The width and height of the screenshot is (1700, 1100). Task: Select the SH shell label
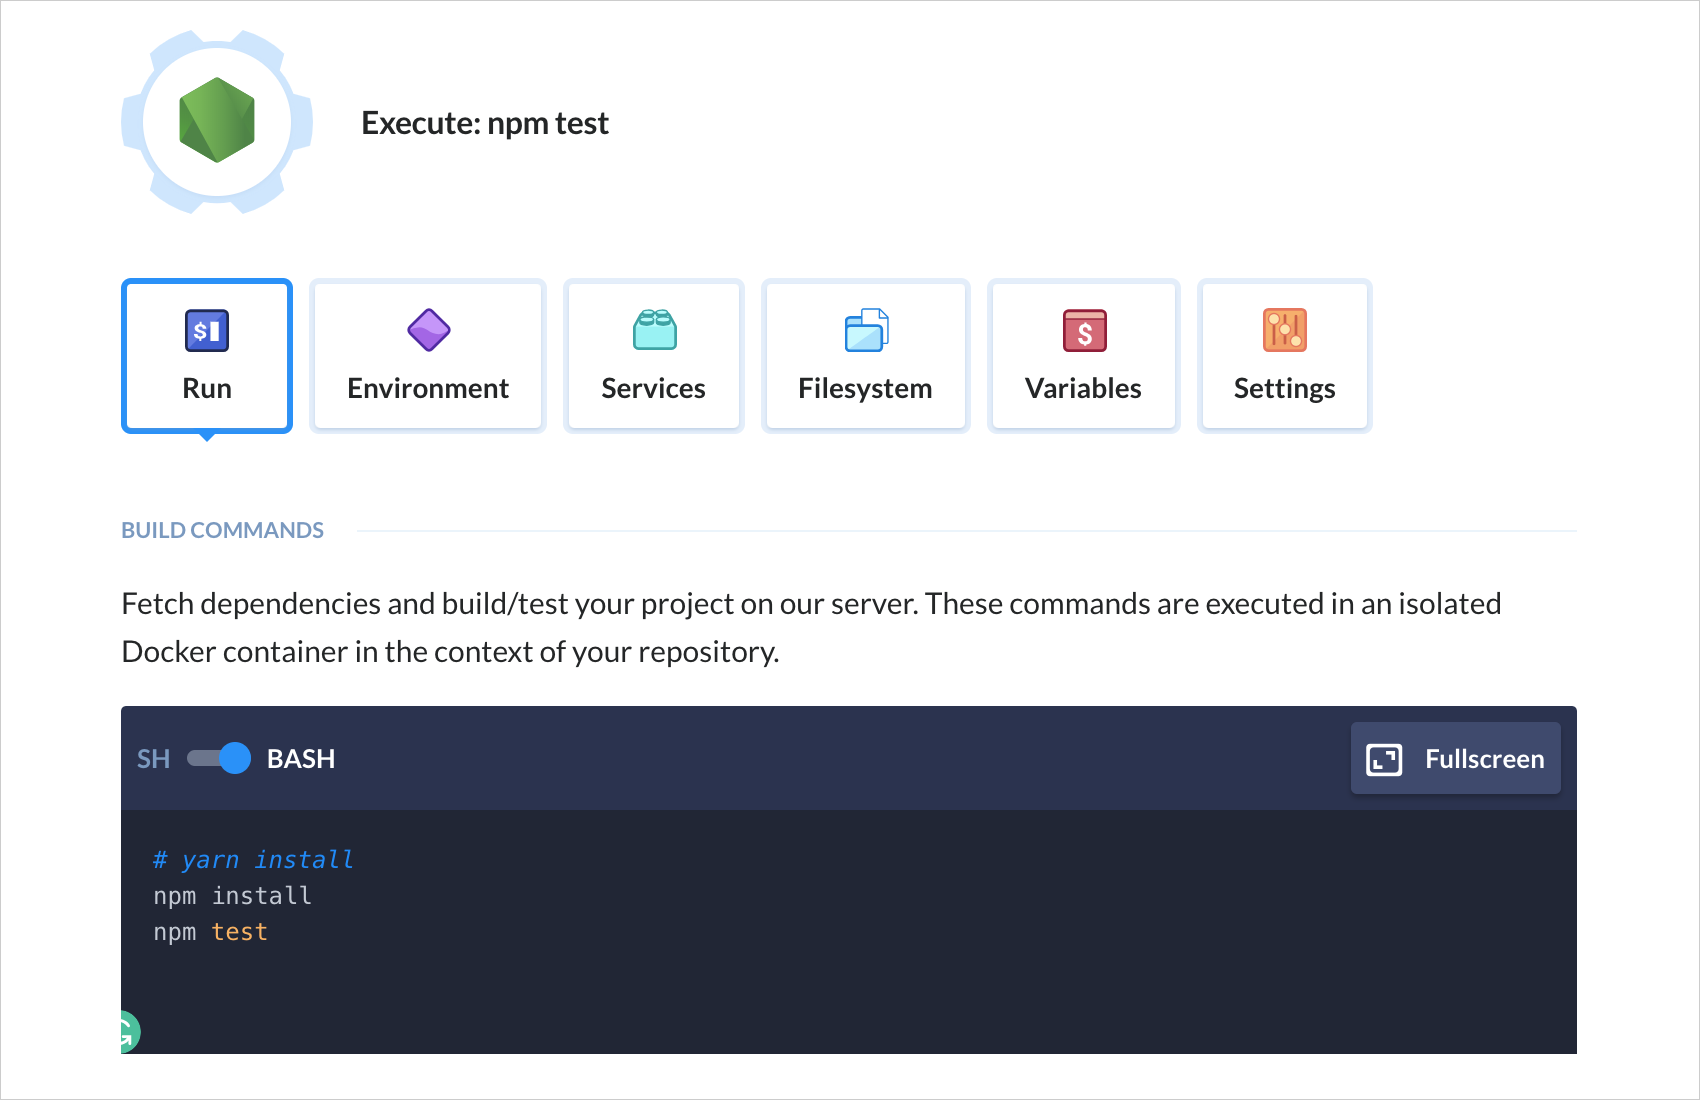(x=153, y=759)
